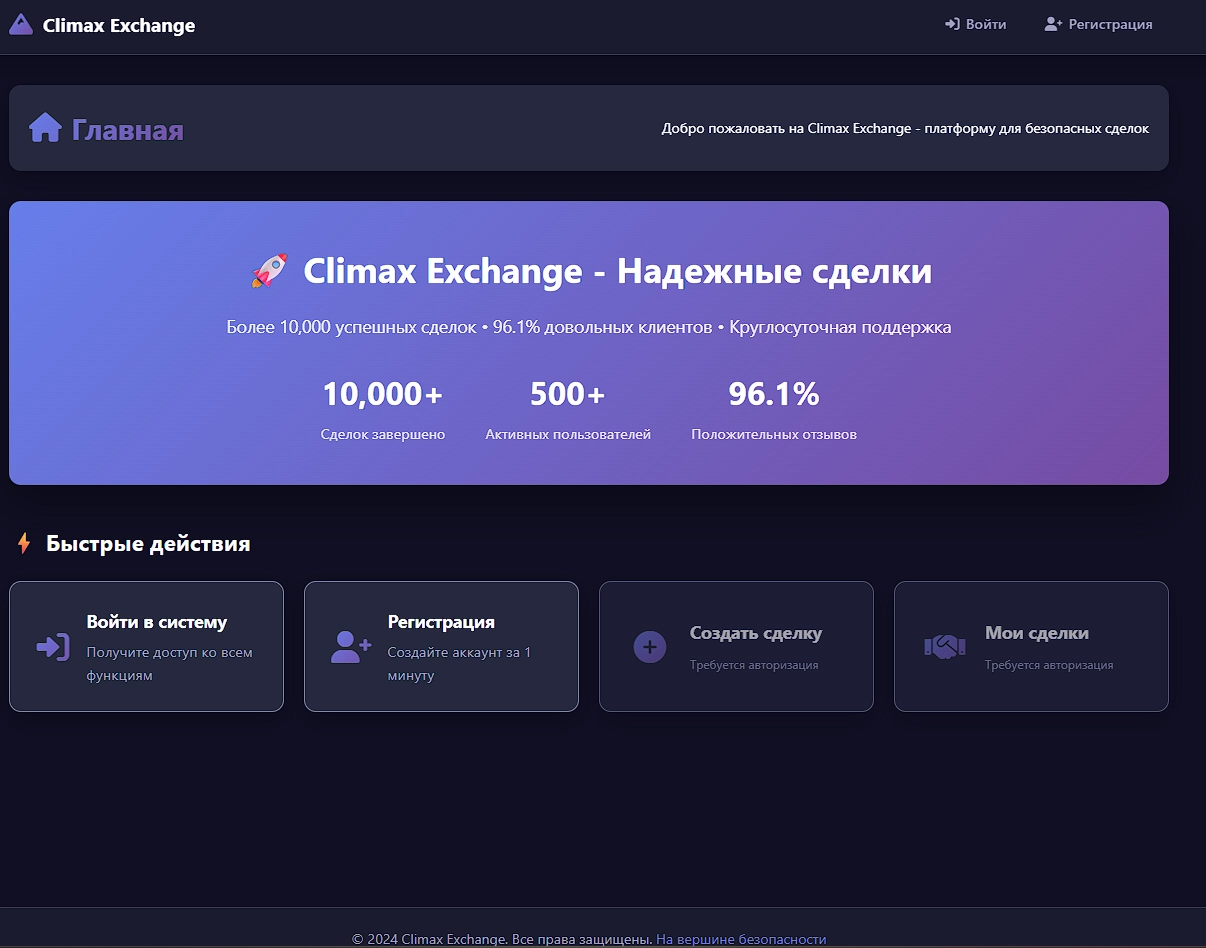The height and width of the screenshot is (948, 1206).
Task: Open the Войти link in the header
Action: point(985,24)
